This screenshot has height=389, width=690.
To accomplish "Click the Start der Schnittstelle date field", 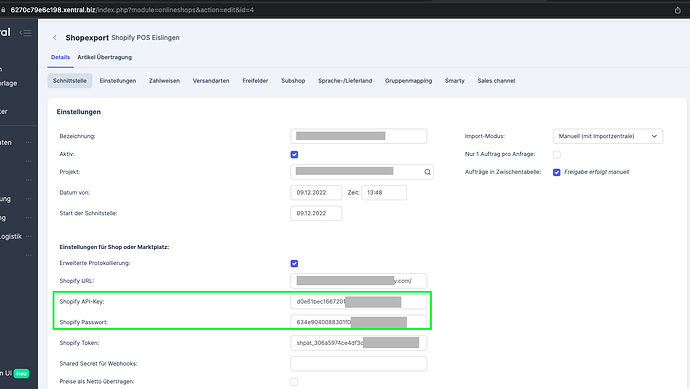I will (316, 213).
